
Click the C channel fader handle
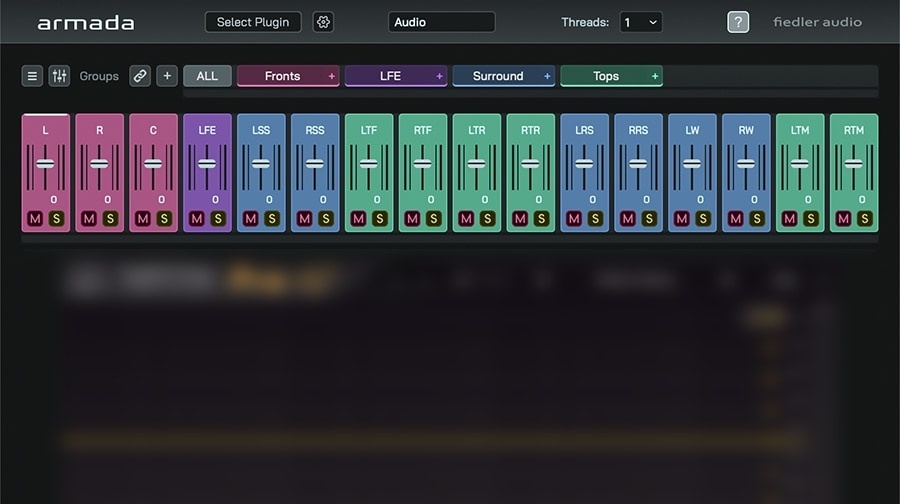(153, 163)
